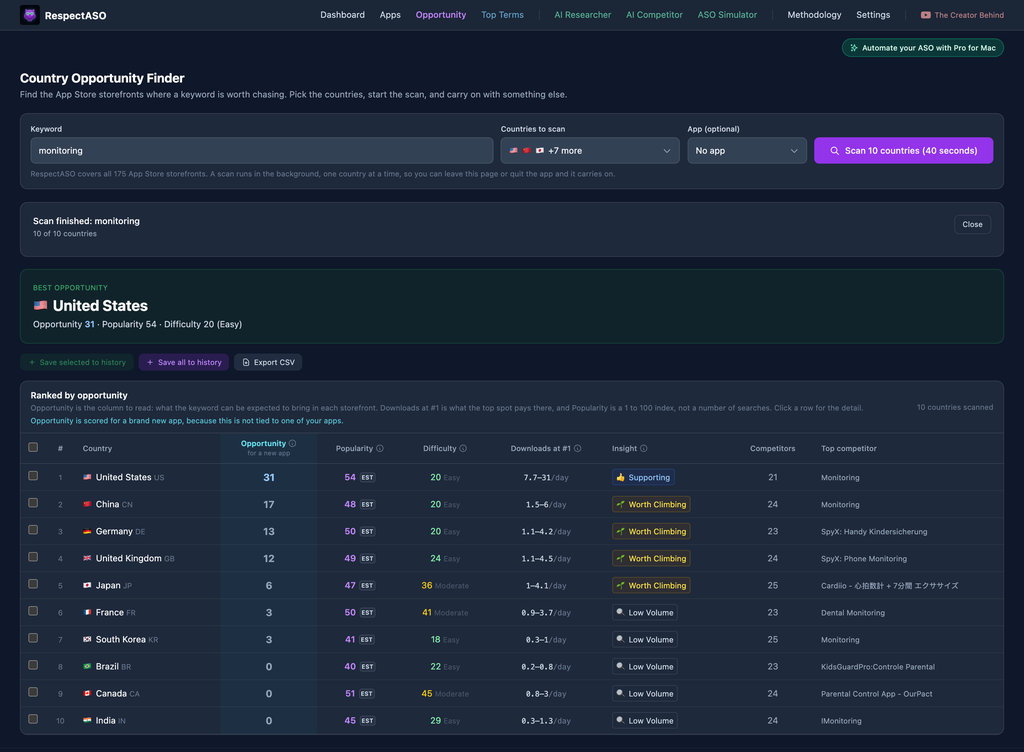Click United States opportunity score 31
The image size is (1024, 752).
(x=268, y=478)
